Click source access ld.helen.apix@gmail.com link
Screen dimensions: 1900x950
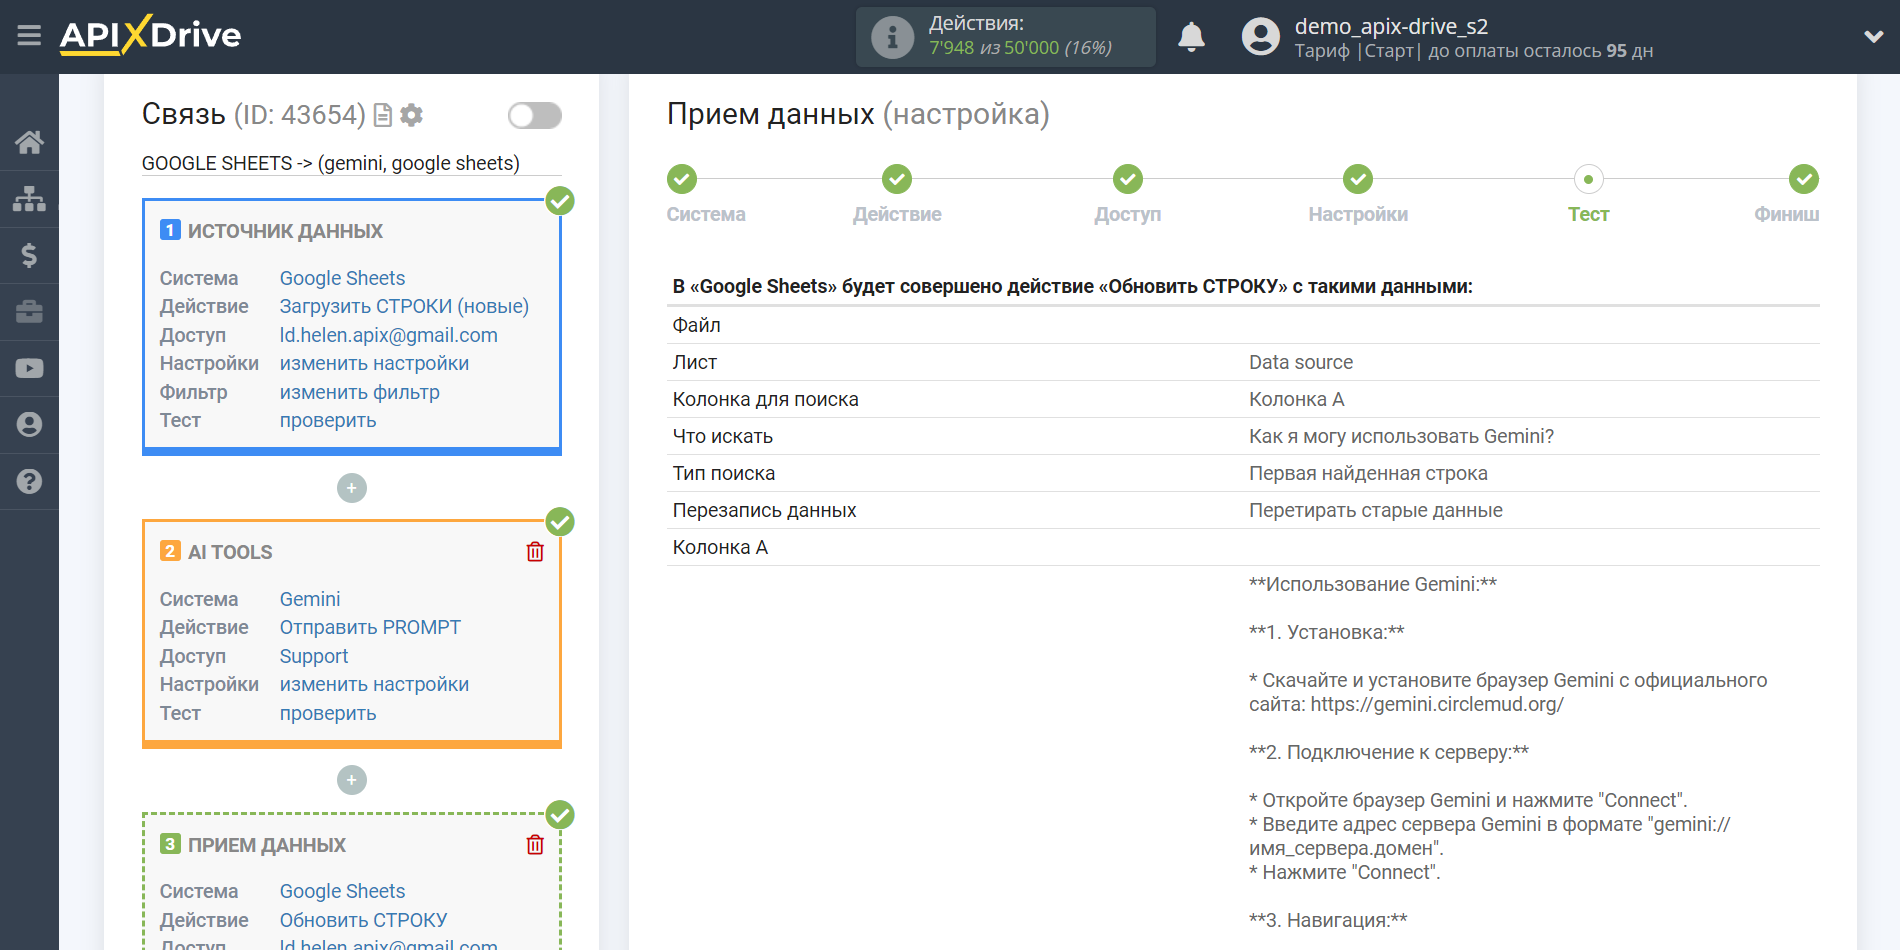pos(388,335)
